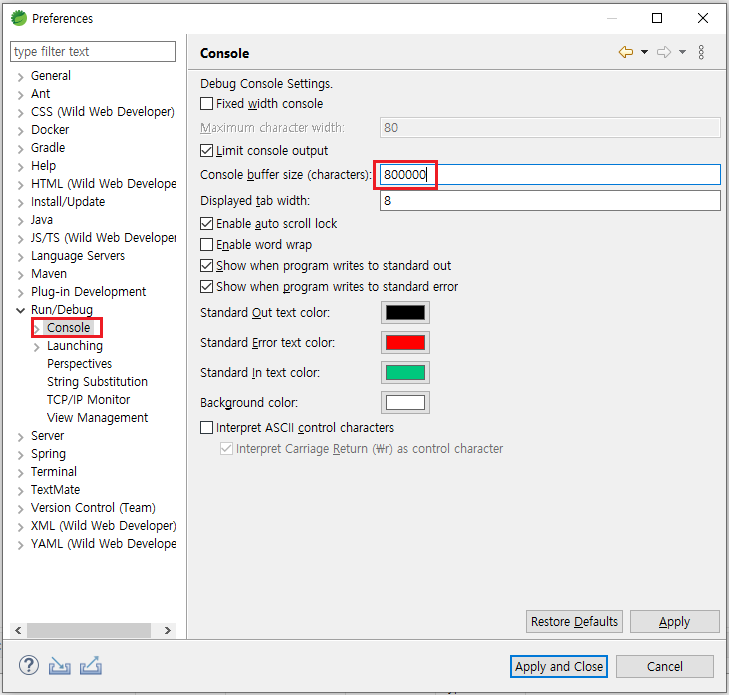Click the export preferences icon
This screenshot has height=695, width=729.
[90, 666]
